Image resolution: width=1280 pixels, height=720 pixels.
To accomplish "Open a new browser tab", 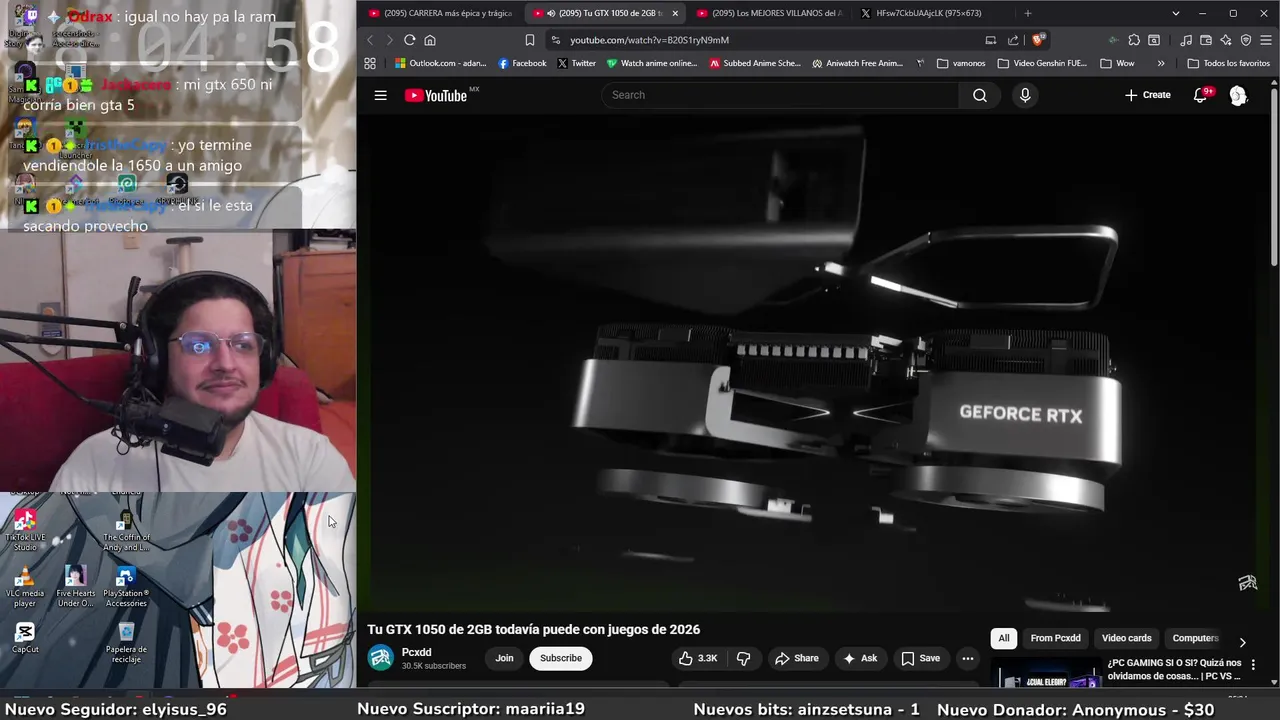I will 1027,13.
